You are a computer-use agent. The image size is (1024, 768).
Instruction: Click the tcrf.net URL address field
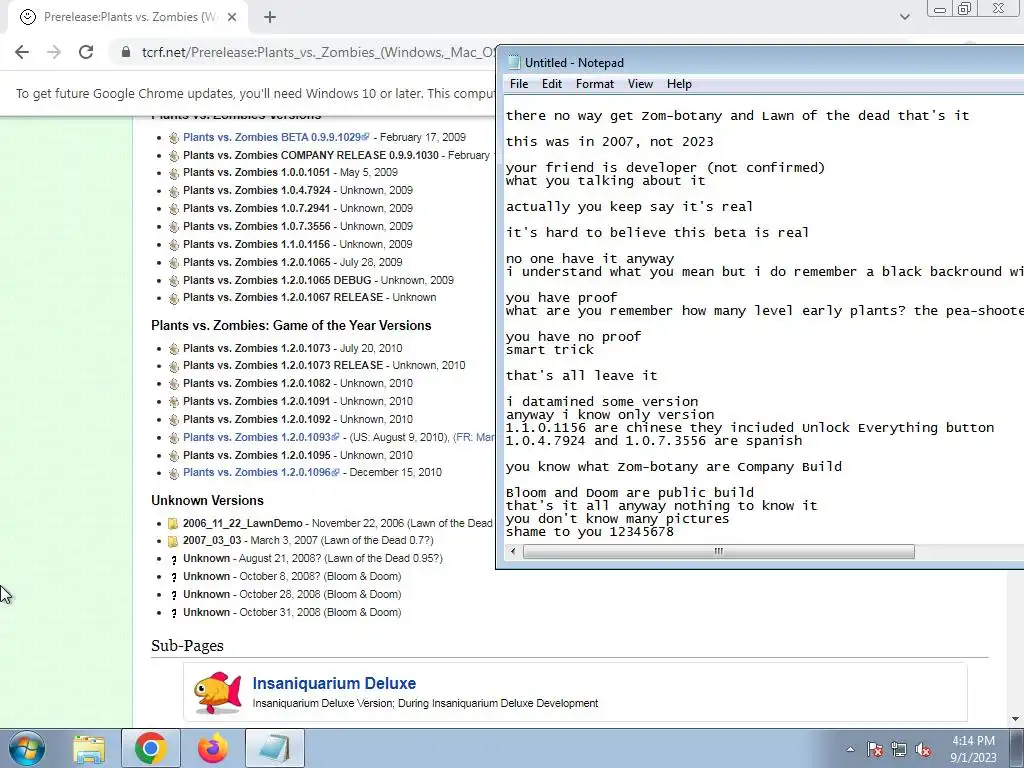319,52
